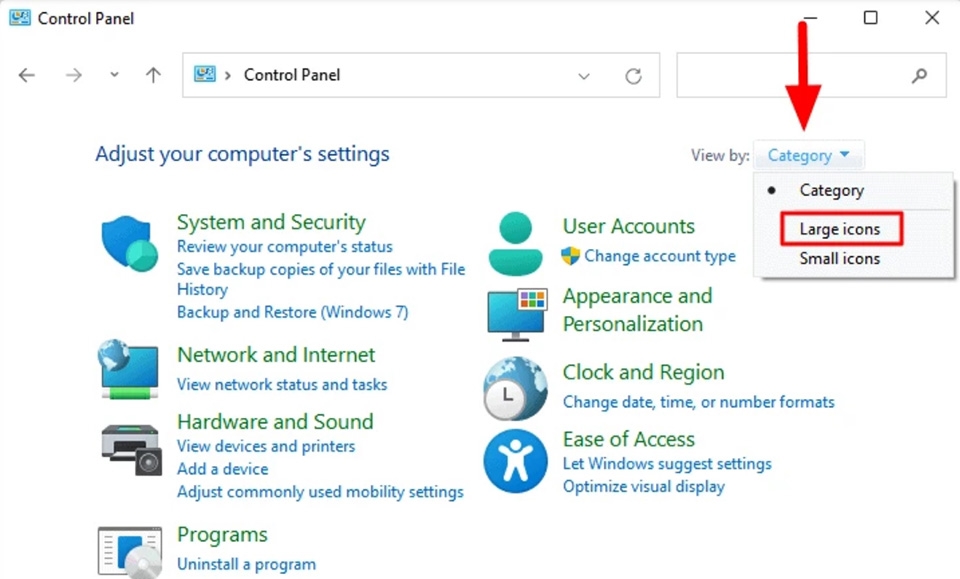The width and height of the screenshot is (960, 579).
Task: Click the search magnifier icon
Action: 919,76
